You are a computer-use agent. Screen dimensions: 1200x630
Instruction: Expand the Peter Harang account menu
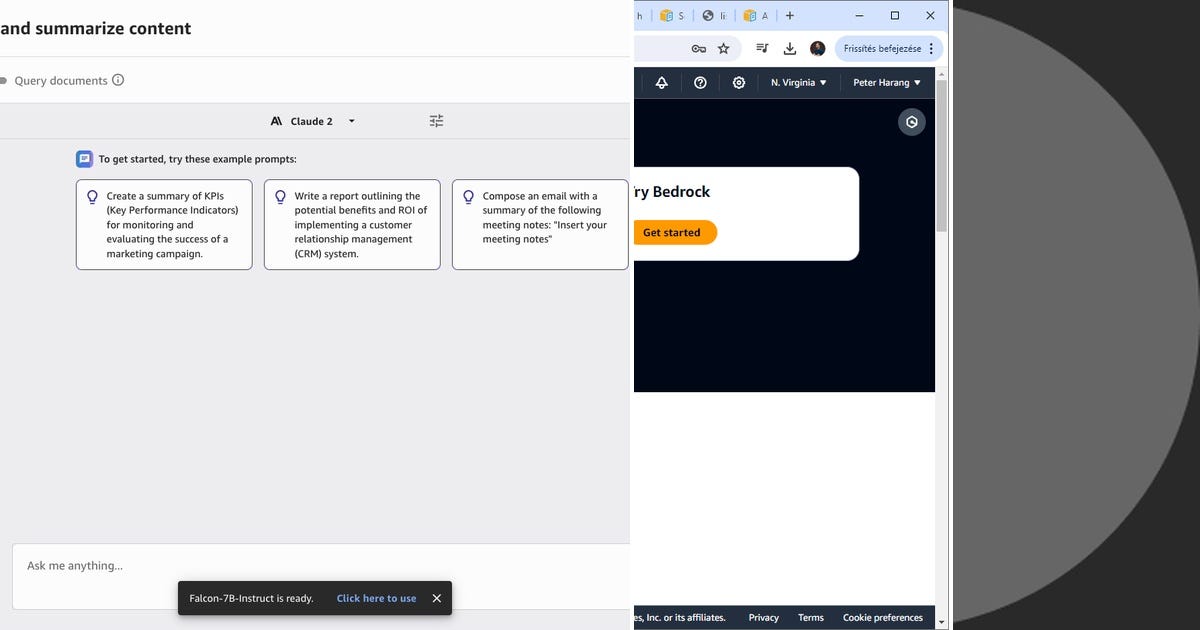(886, 83)
